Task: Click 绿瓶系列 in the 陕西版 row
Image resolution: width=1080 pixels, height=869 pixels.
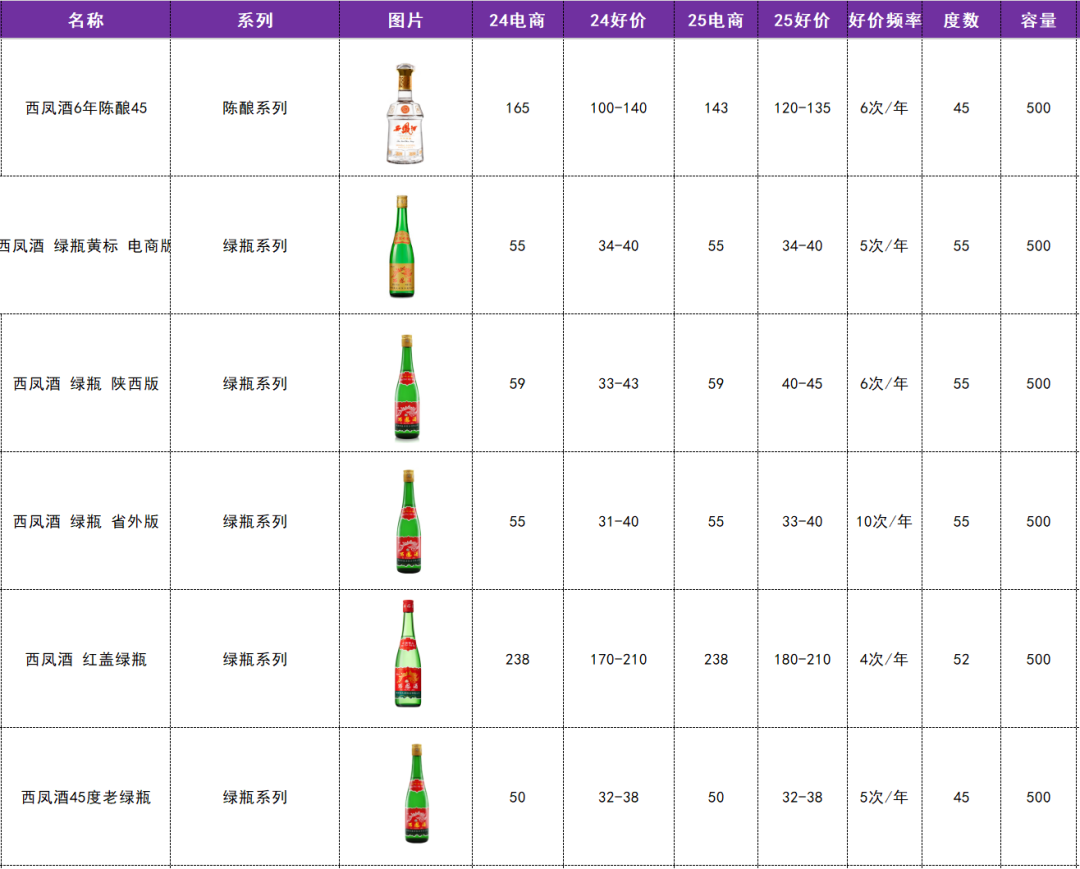Action: pyautogui.click(x=255, y=384)
